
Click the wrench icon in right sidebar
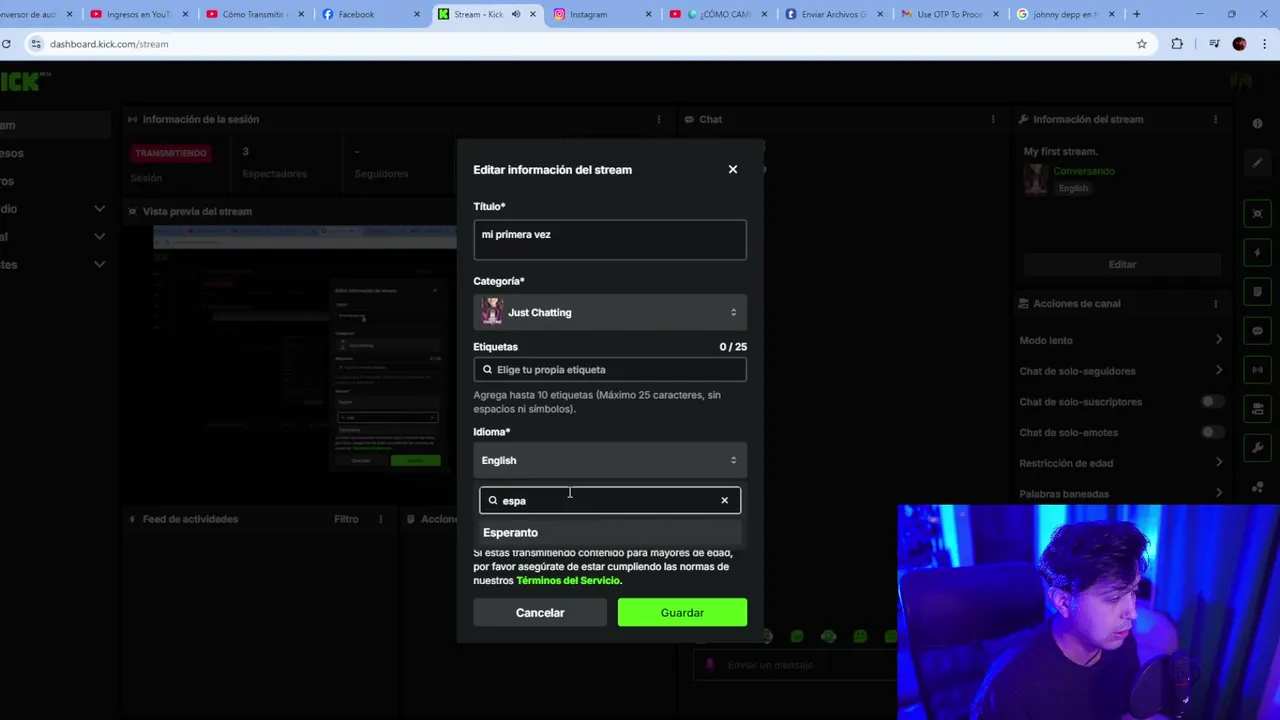(1258, 448)
